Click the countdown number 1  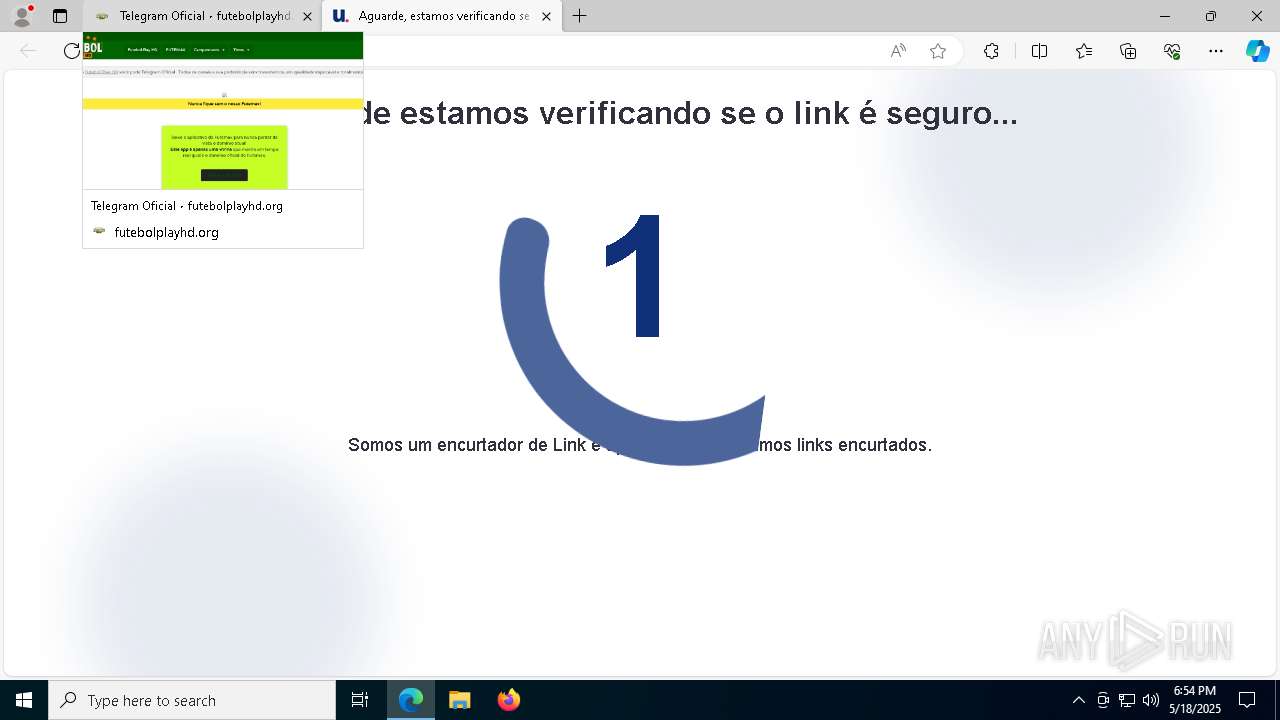pos(634,275)
